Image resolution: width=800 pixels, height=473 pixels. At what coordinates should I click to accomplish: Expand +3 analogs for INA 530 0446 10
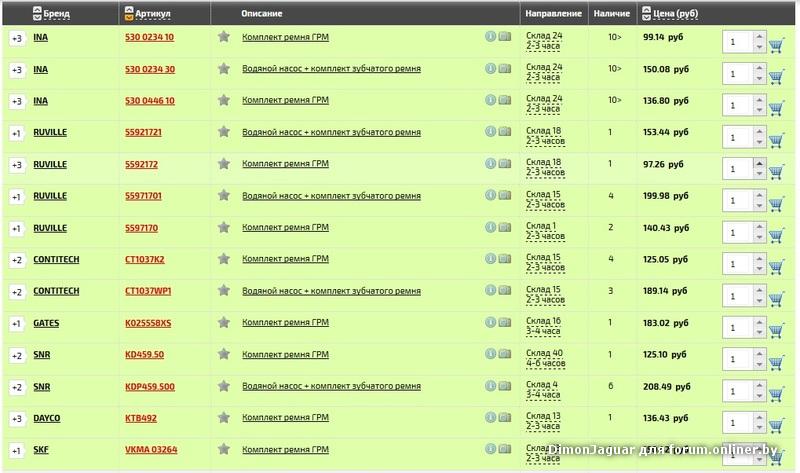(x=17, y=102)
